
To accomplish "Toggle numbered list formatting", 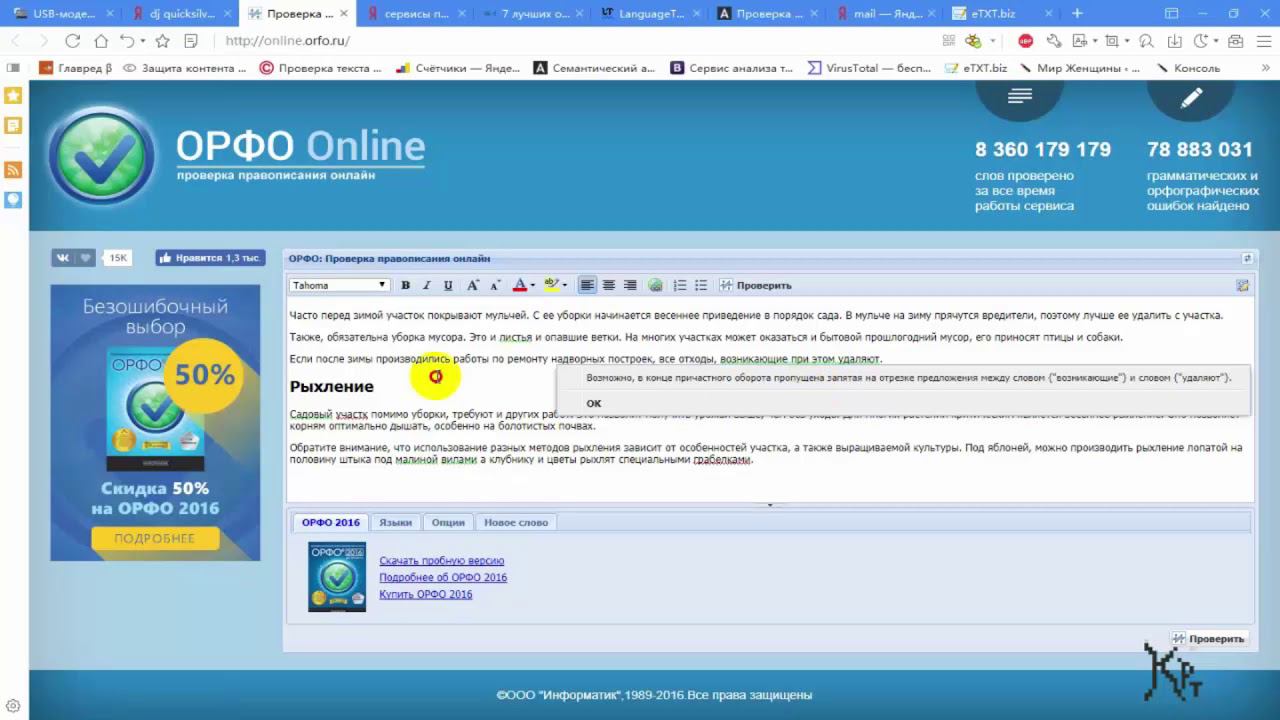I will pyautogui.click(x=680, y=285).
